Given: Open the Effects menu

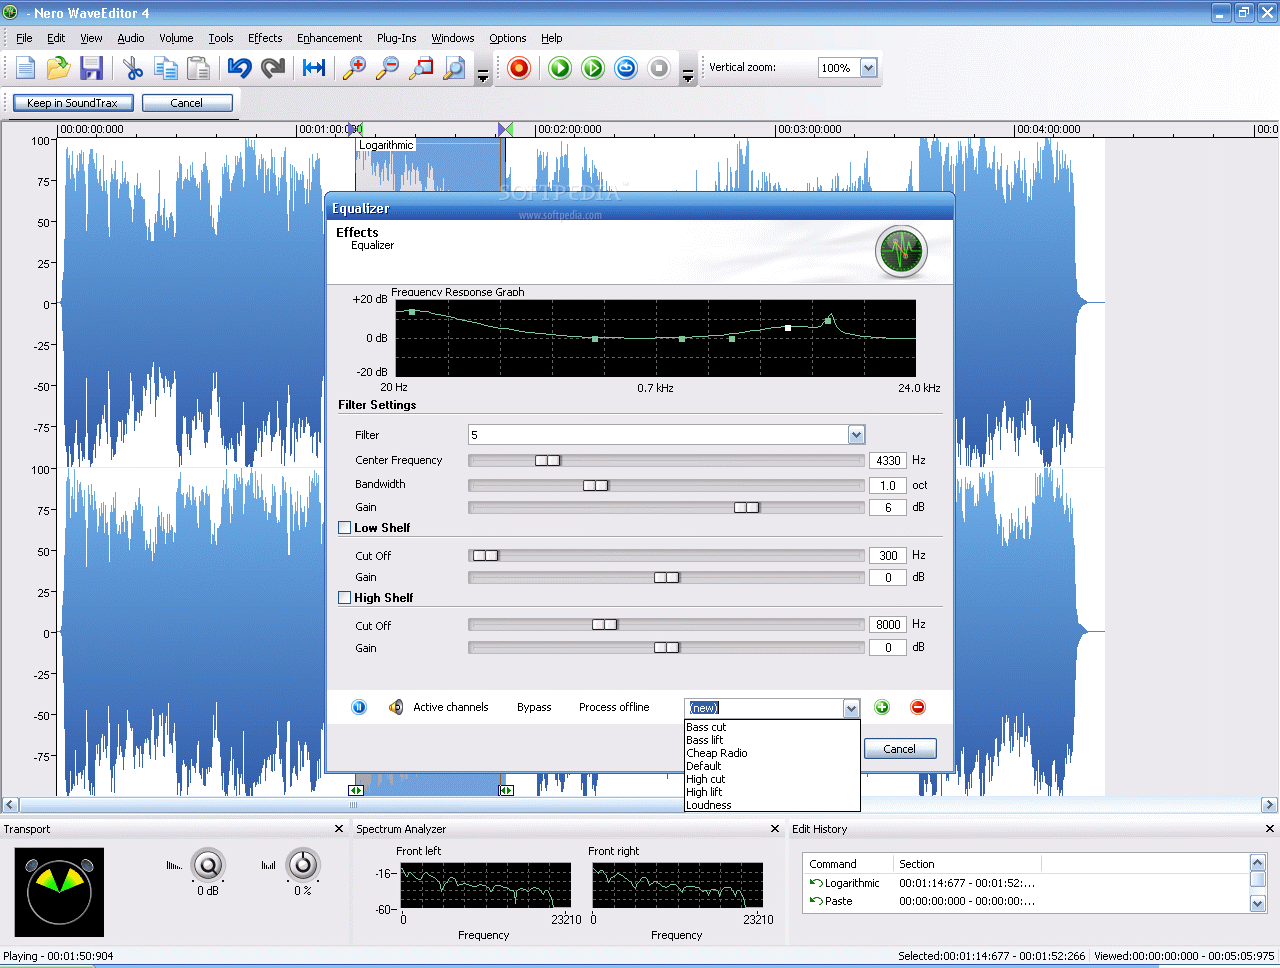Looking at the screenshot, I should click(x=265, y=38).
